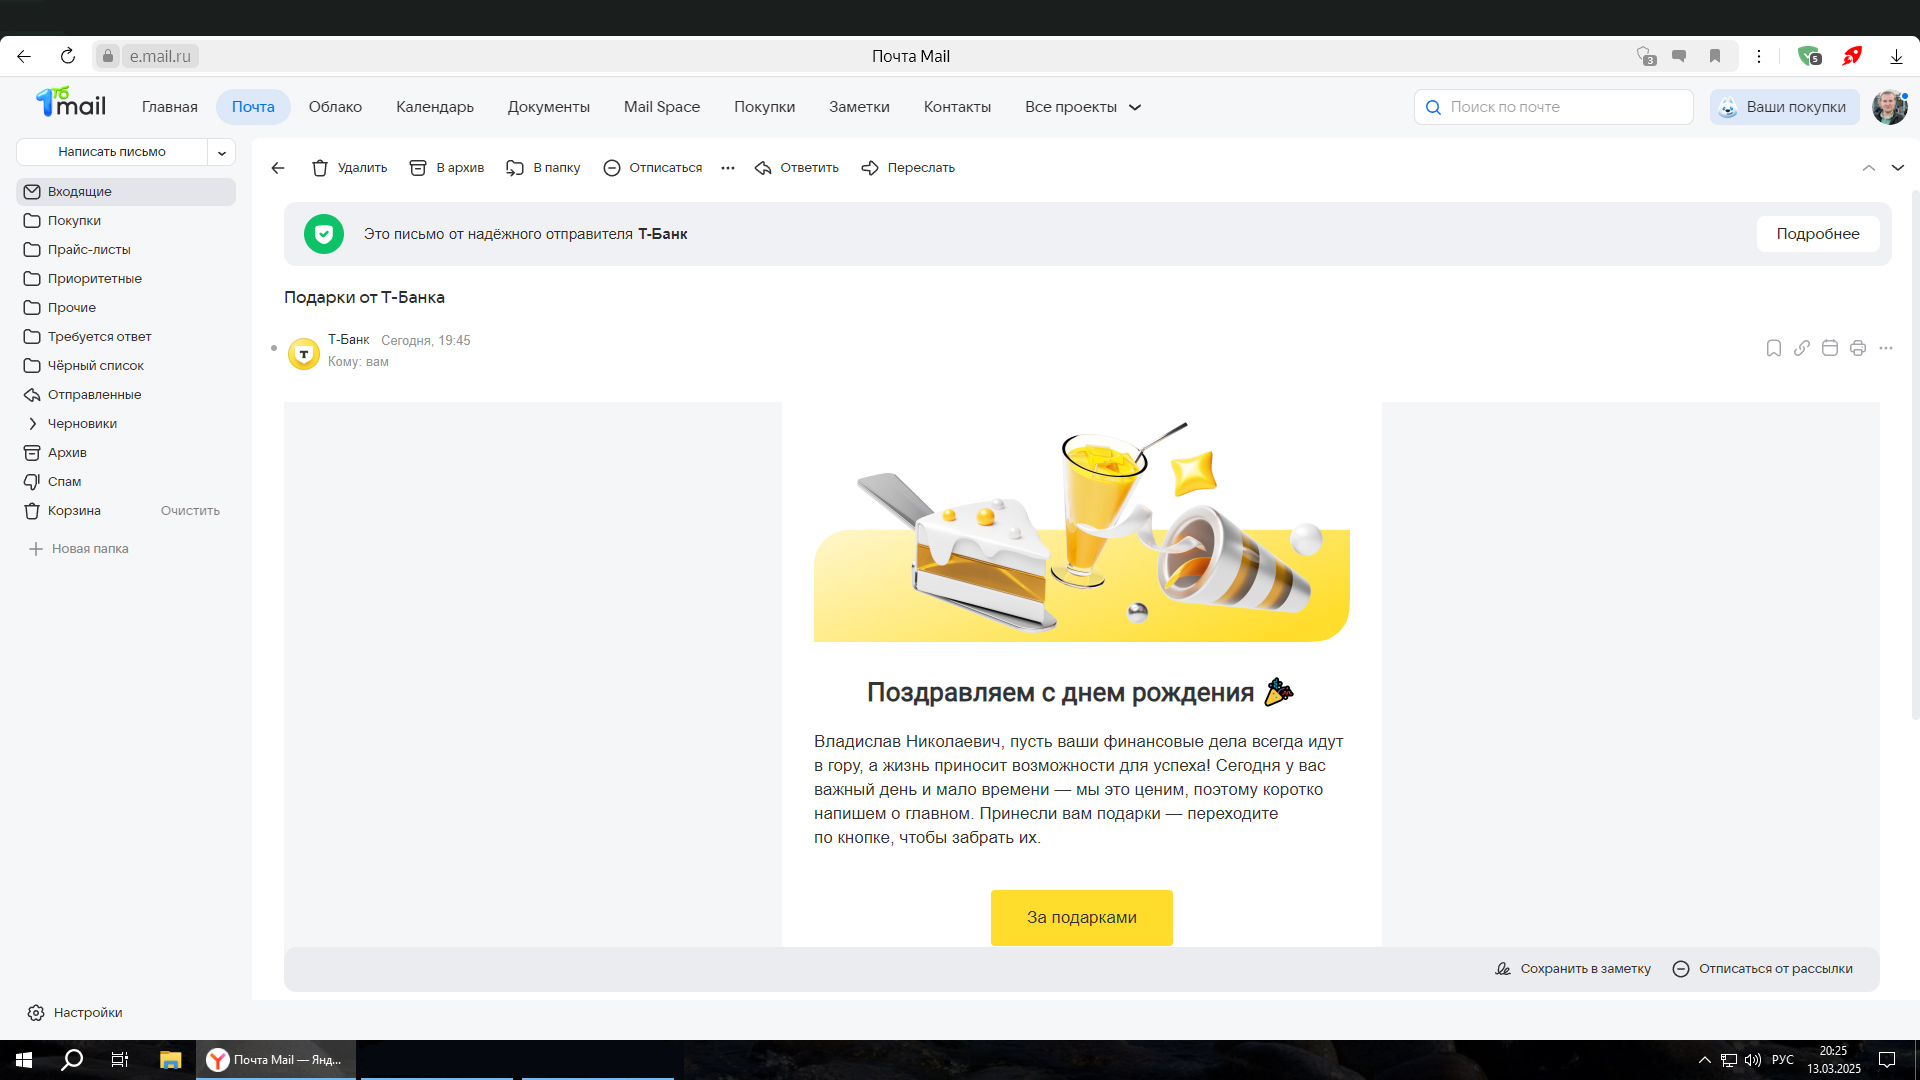Open the Облако tab

click(335, 107)
